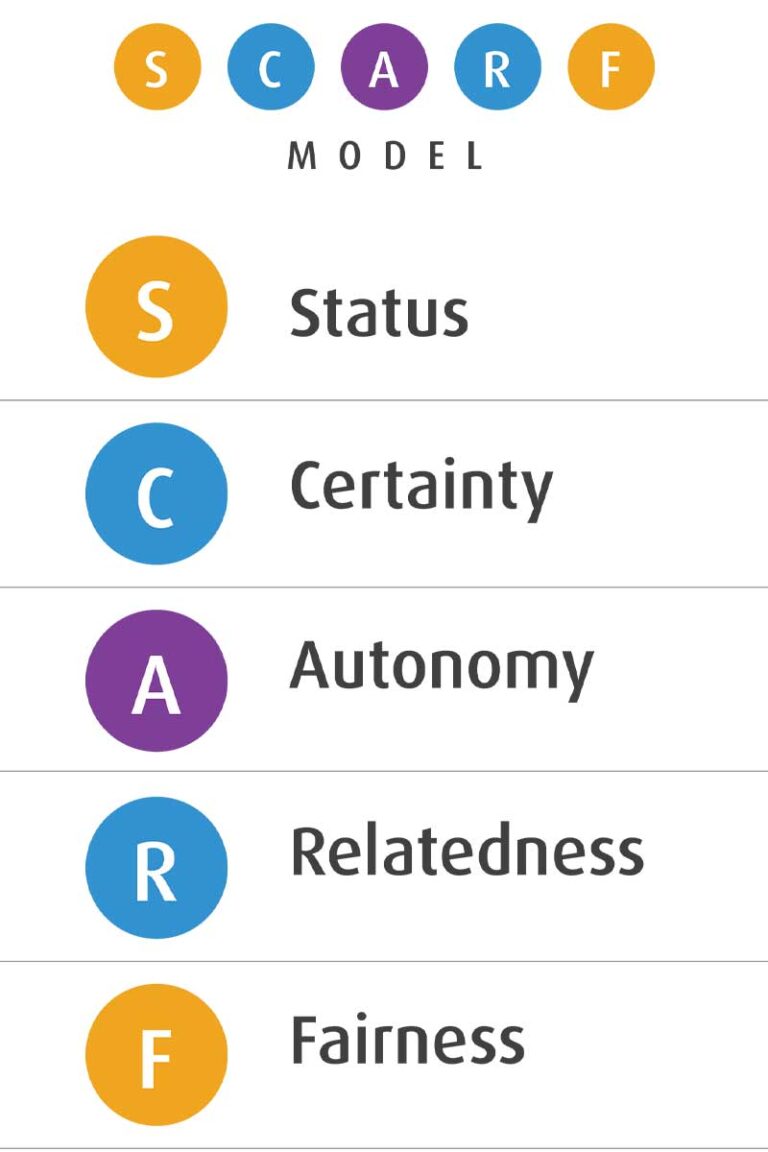
Task: Click the small blue C circle at top
Action: click(x=270, y=67)
